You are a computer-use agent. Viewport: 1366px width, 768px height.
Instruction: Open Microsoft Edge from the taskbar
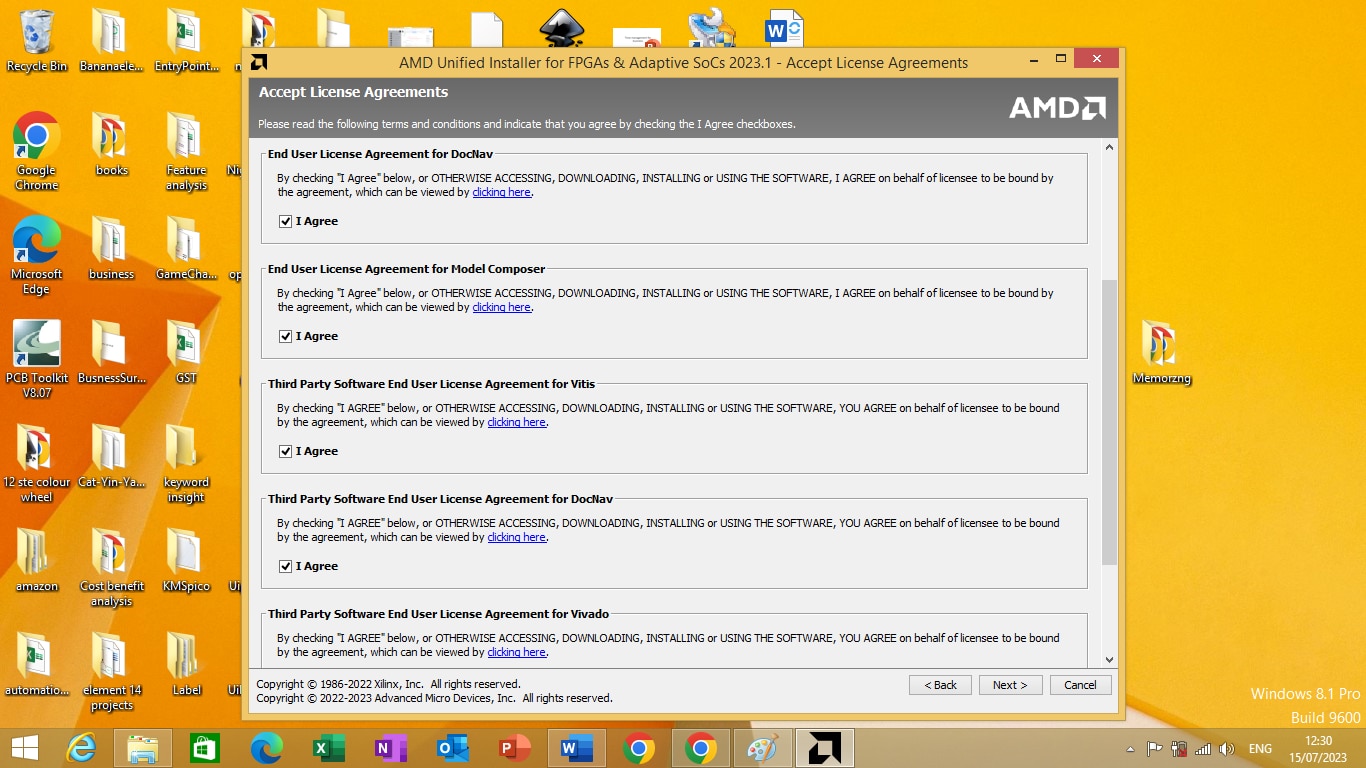[x=267, y=748]
